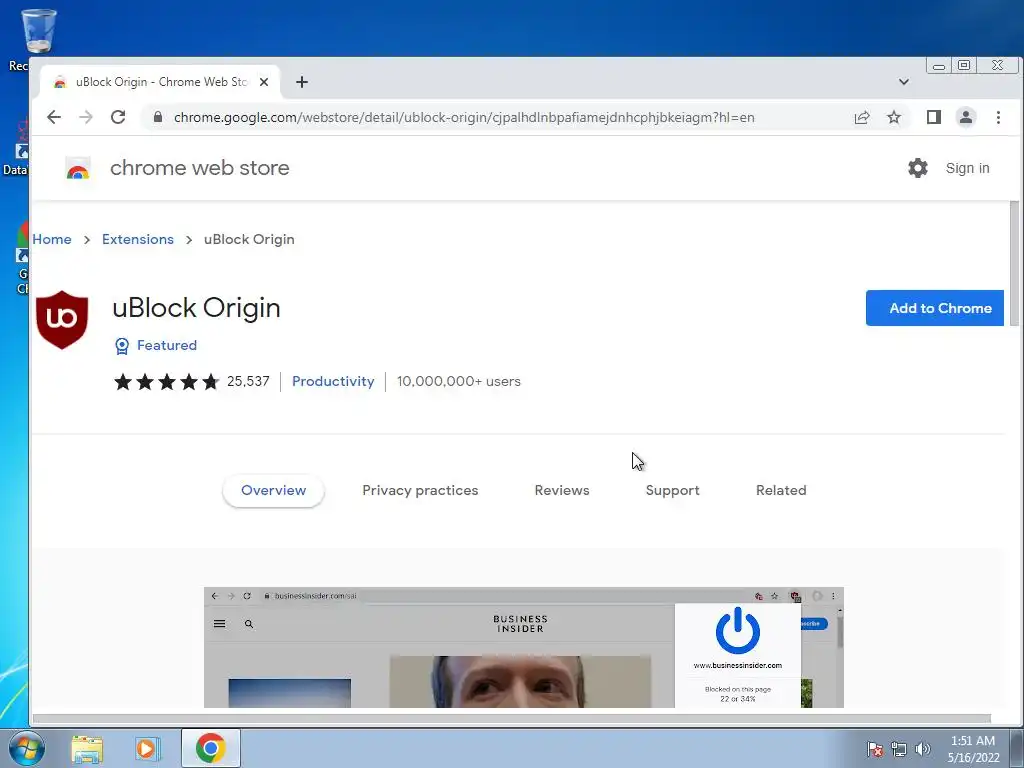The width and height of the screenshot is (1024, 768).
Task: Click the Business Insider screenshot thumbnail
Action: pyautogui.click(x=524, y=647)
